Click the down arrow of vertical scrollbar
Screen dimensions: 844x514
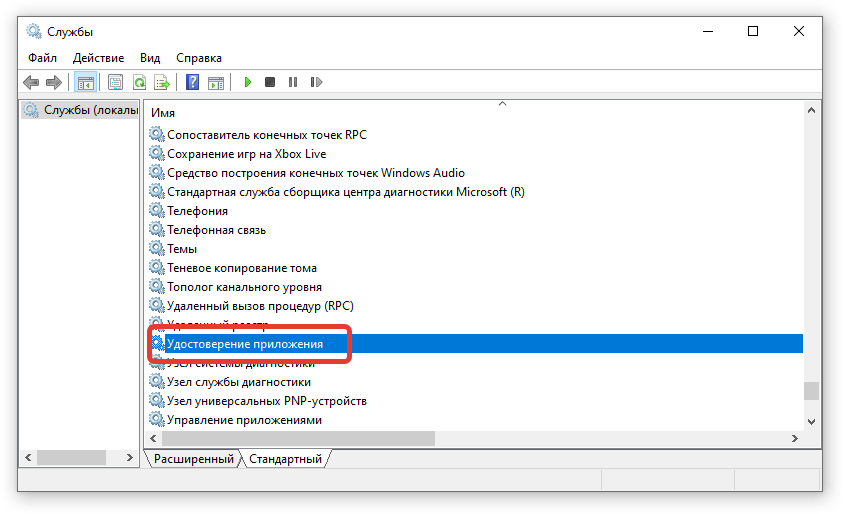tap(811, 421)
